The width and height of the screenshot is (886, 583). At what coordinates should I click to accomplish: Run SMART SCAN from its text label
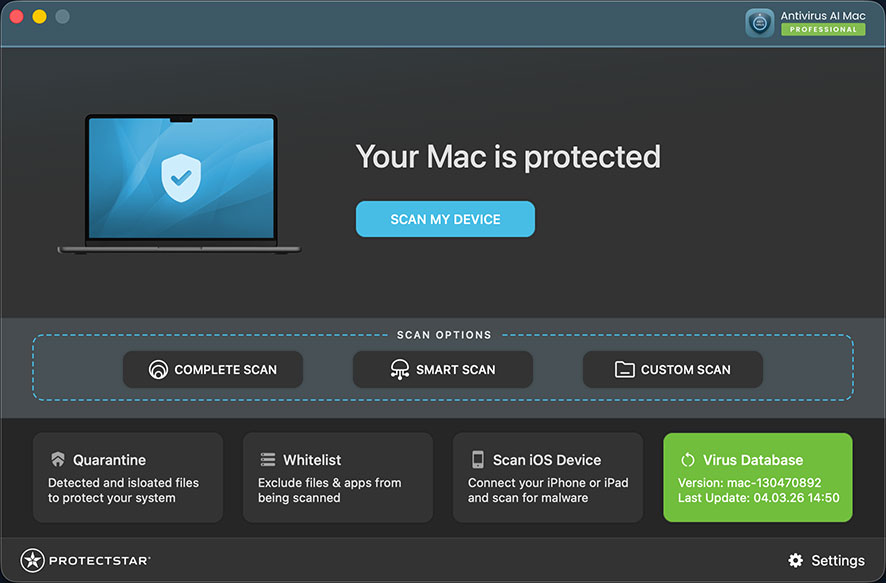click(455, 370)
